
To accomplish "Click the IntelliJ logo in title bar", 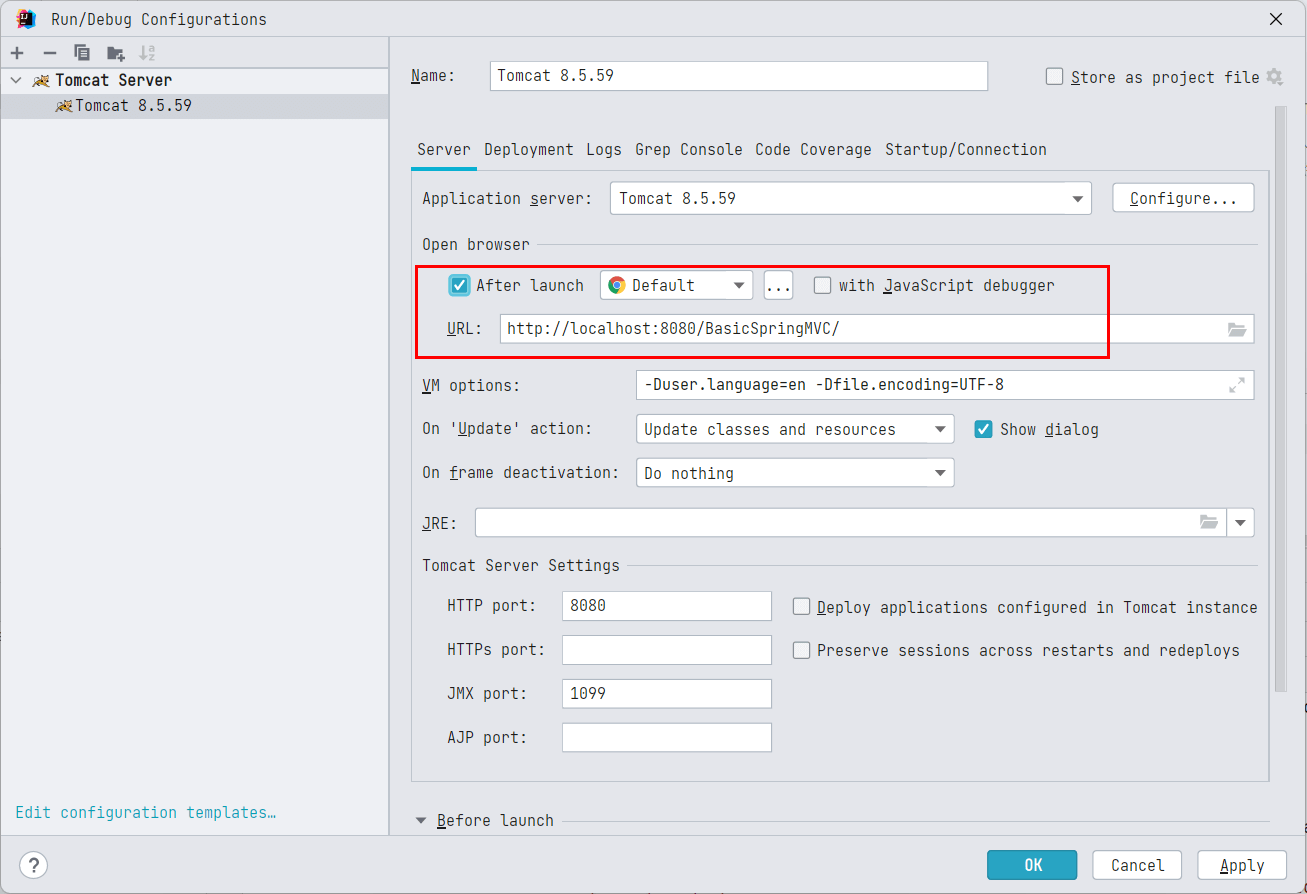I will pos(26,18).
